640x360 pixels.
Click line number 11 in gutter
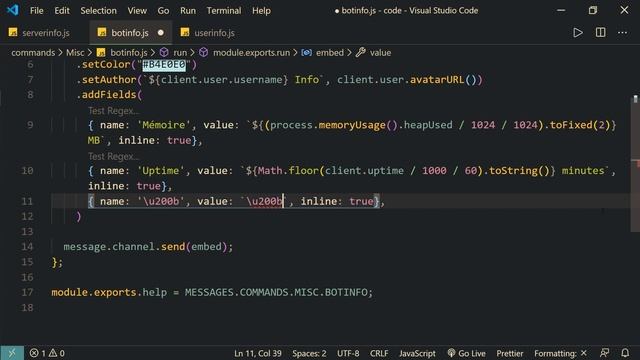pos(27,201)
